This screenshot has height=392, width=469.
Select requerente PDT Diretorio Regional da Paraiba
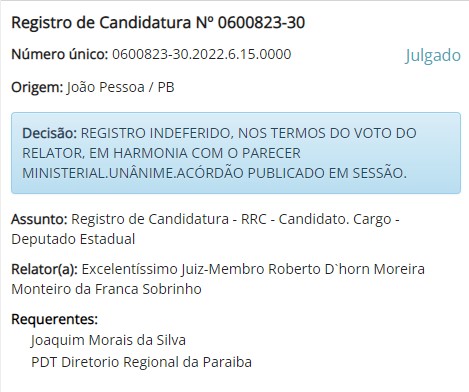141,362
